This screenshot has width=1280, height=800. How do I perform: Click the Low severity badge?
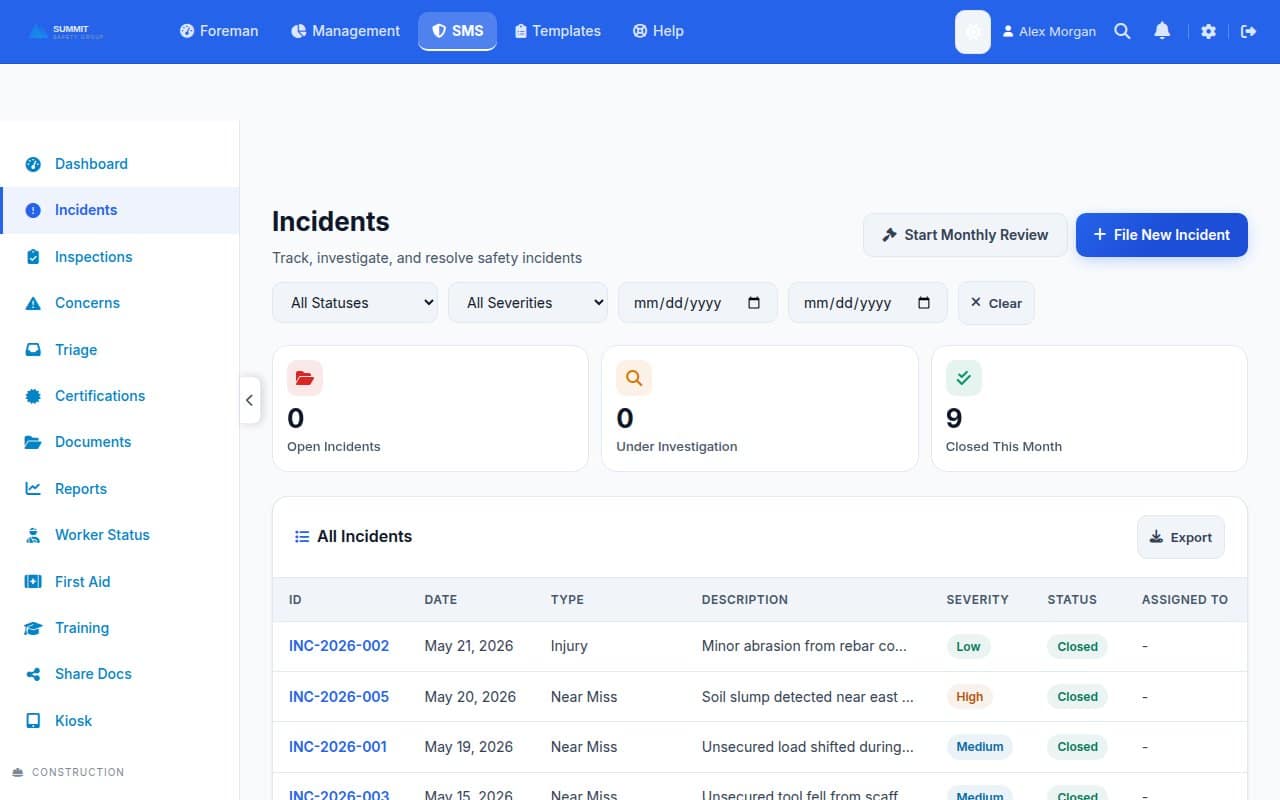click(x=968, y=646)
